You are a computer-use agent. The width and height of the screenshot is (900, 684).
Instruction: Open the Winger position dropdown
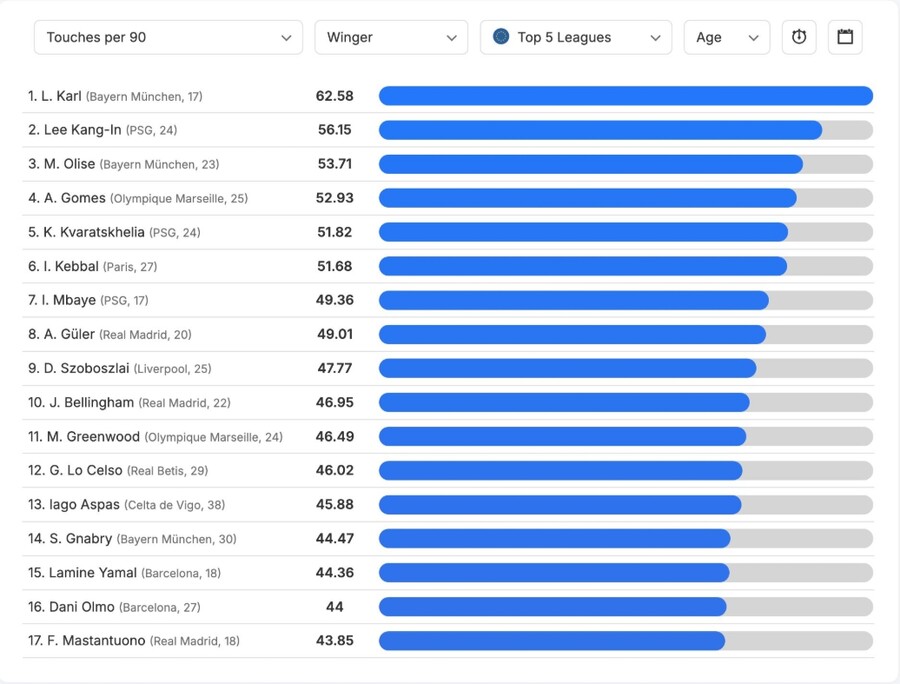[391, 37]
